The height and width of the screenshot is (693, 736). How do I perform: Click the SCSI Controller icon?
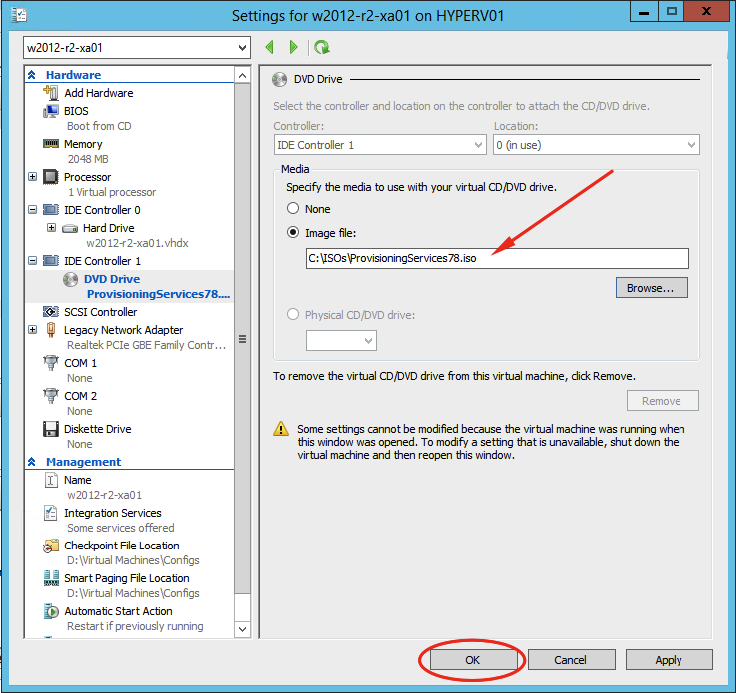(x=51, y=312)
